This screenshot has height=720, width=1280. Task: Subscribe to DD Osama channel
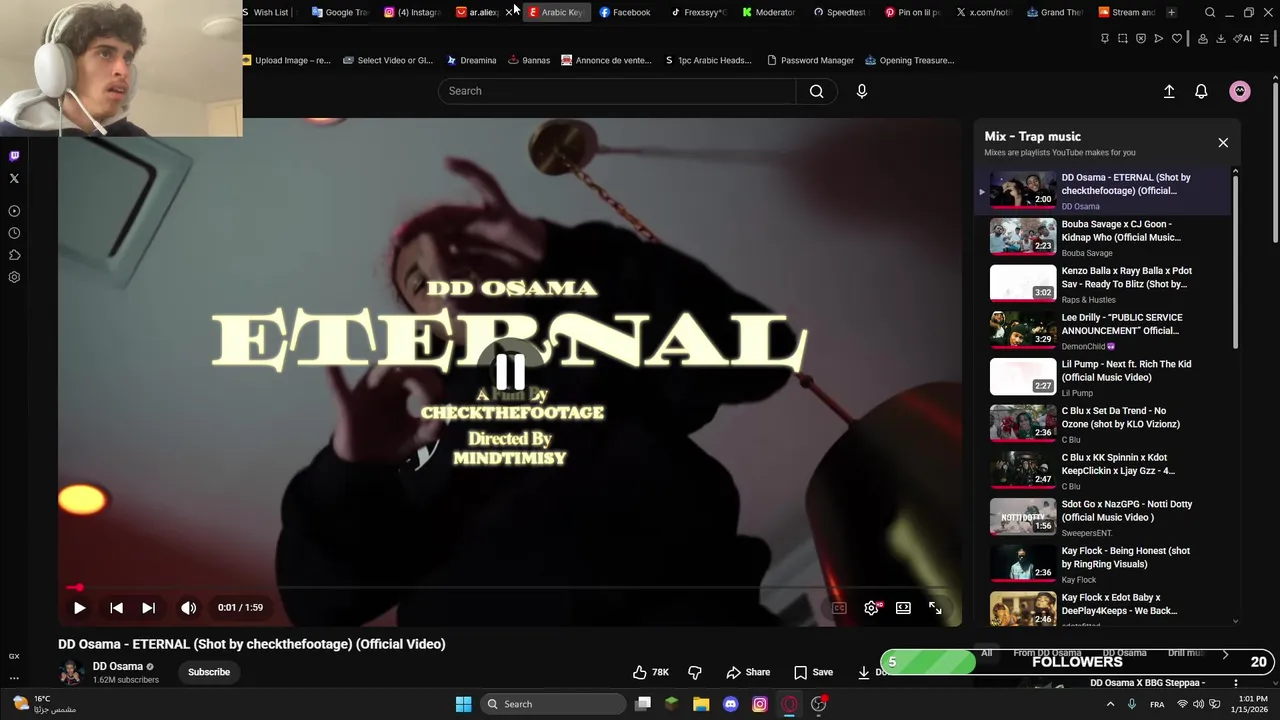click(209, 672)
